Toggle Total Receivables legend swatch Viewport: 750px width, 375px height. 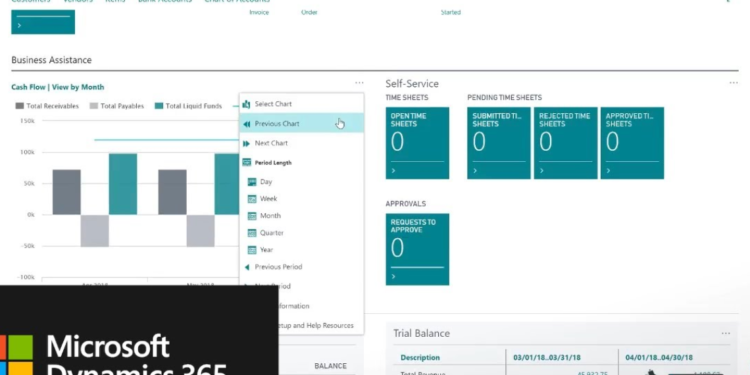point(20,106)
